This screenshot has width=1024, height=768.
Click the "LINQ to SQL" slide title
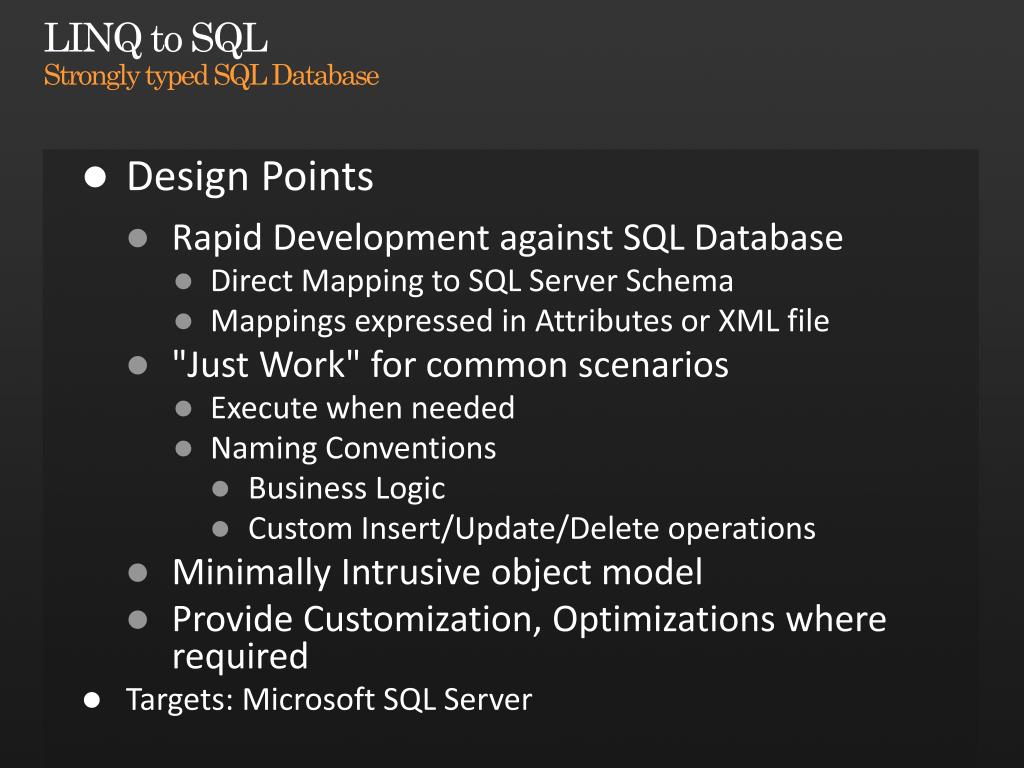(155, 39)
